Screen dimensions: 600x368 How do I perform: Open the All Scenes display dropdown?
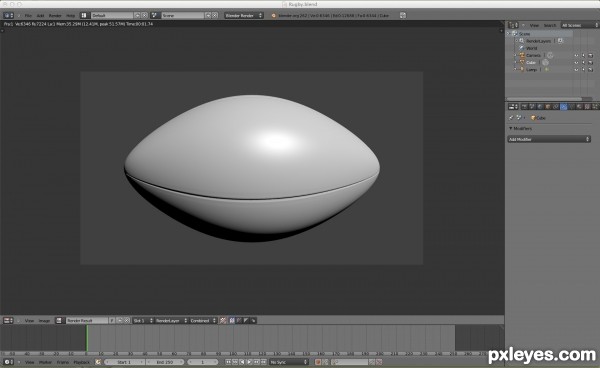(x=579, y=25)
